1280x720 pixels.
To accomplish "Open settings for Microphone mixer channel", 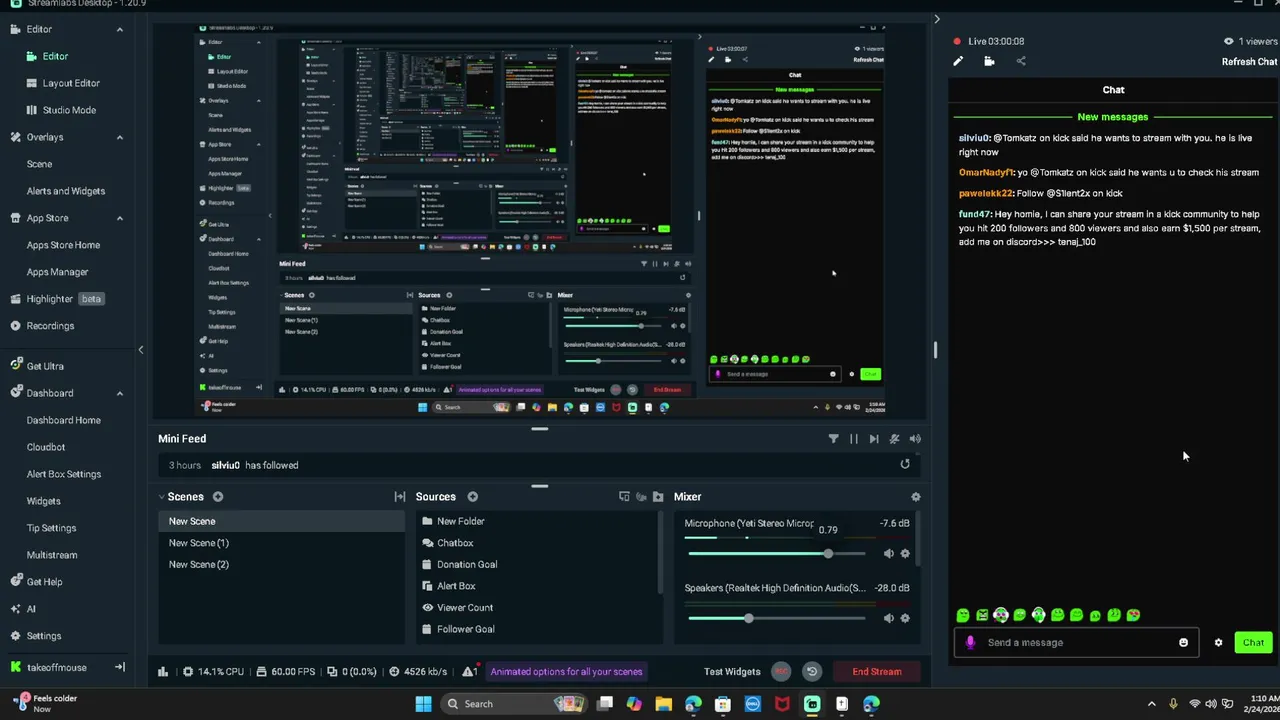I will [x=905, y=553].
